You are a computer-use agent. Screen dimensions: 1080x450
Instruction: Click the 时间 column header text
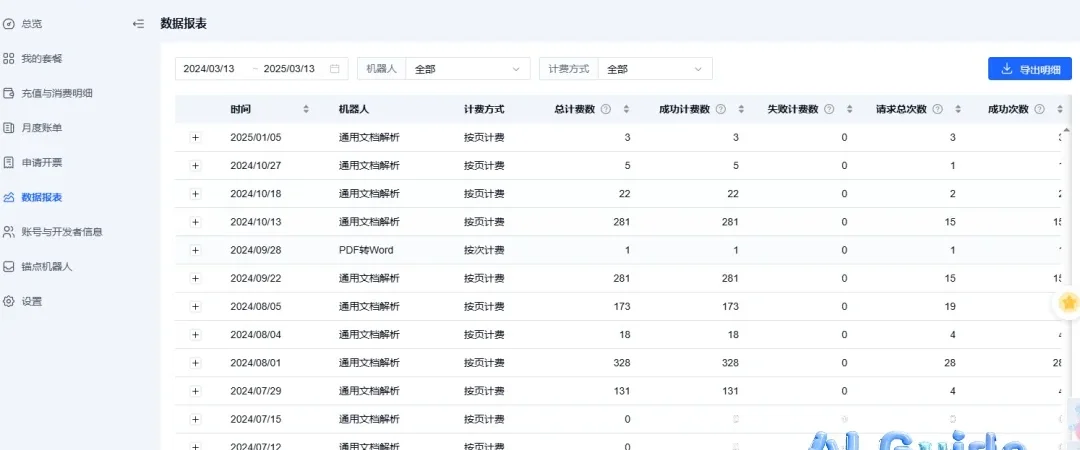click(241, 109)
